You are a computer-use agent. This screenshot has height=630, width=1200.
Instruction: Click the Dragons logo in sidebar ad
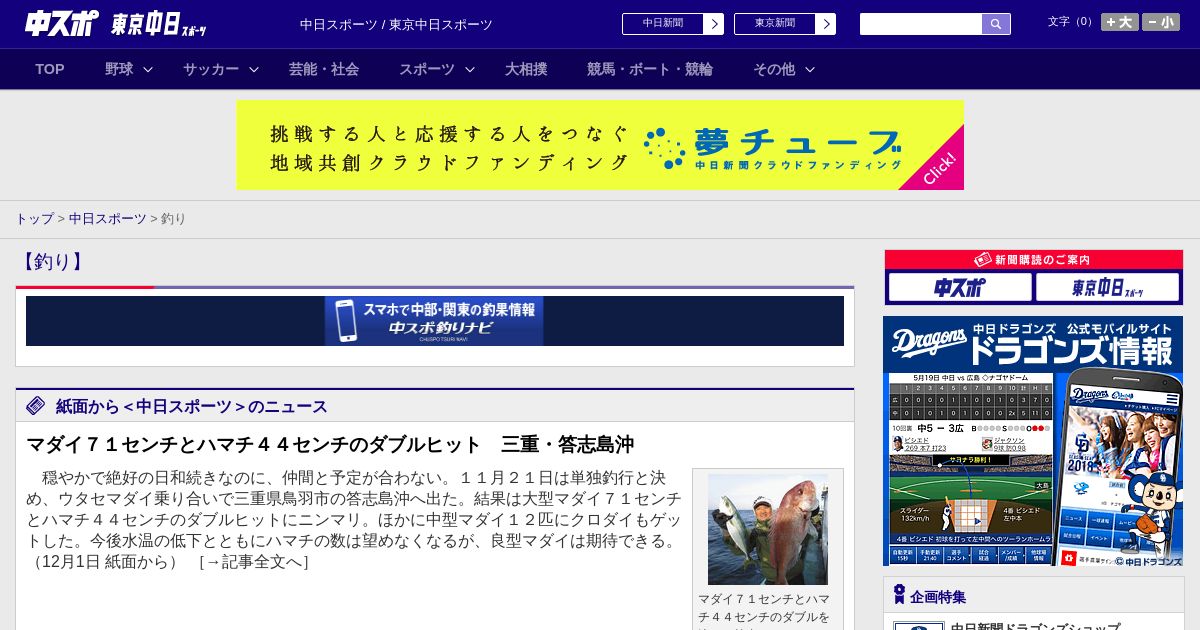point(928,341)
